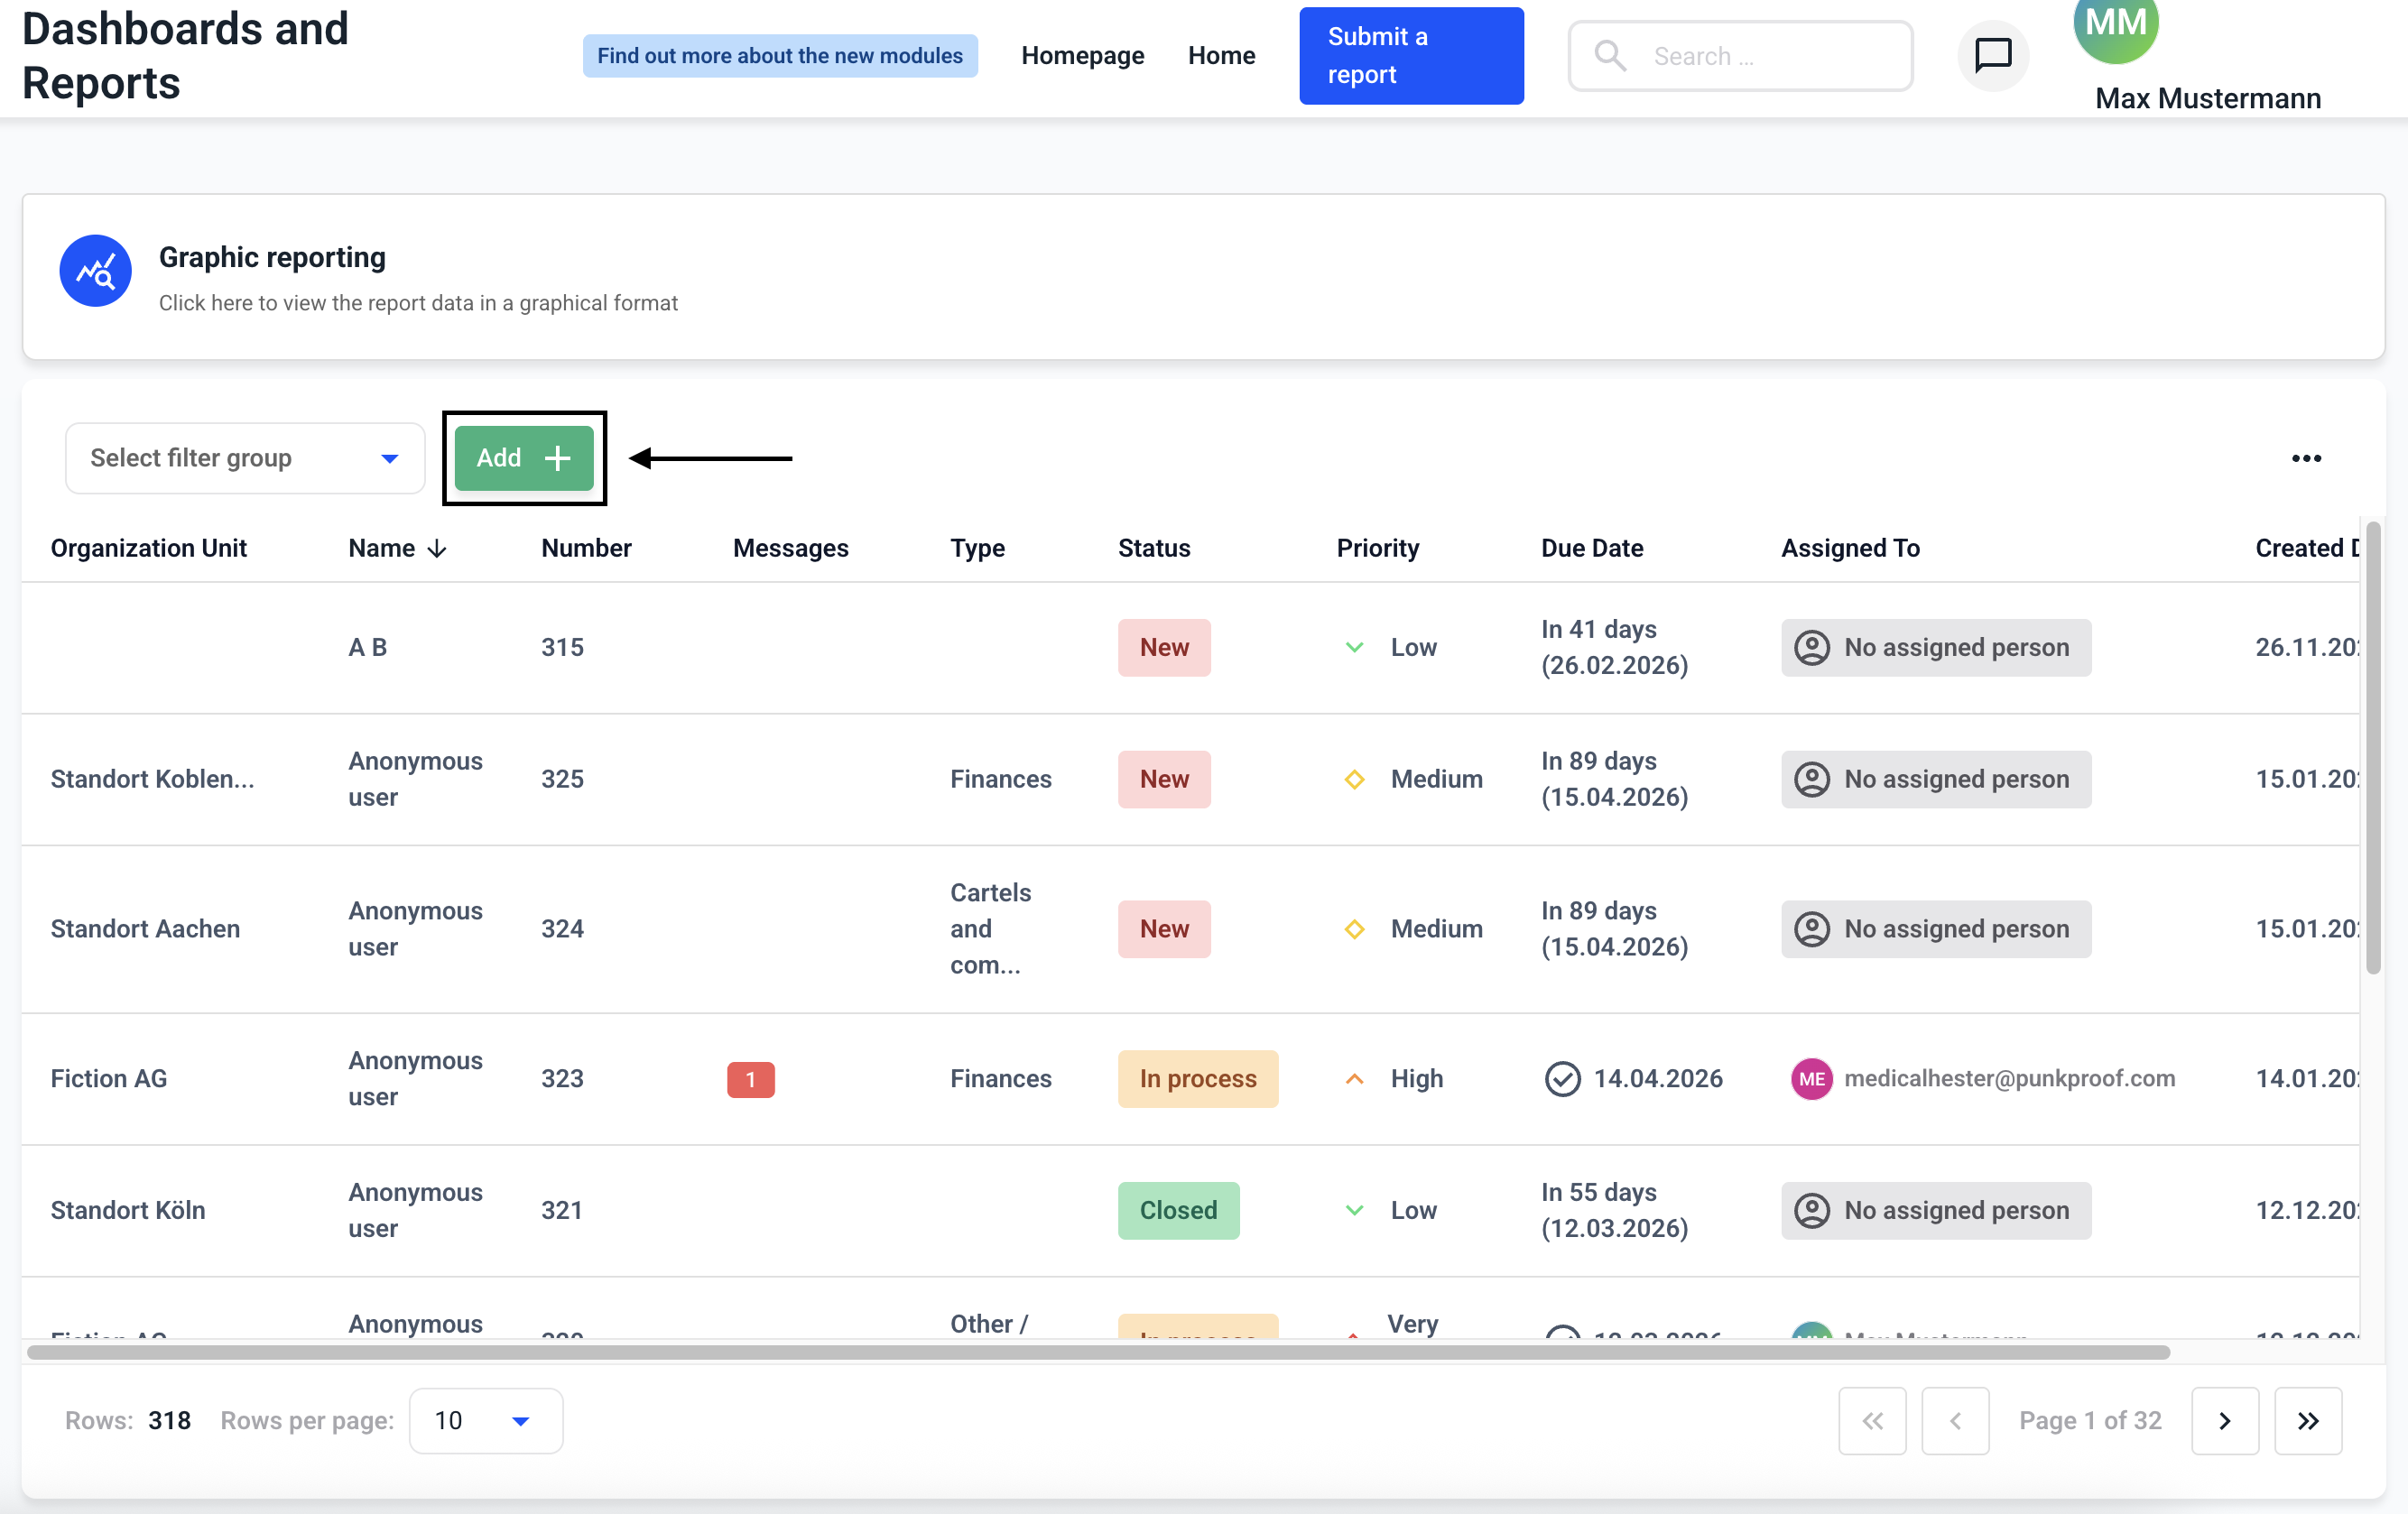Image resolution: width=2408 pixels, height=1514 pixels.
Task: Go to the Home menu item
Action: [1221, 55]
